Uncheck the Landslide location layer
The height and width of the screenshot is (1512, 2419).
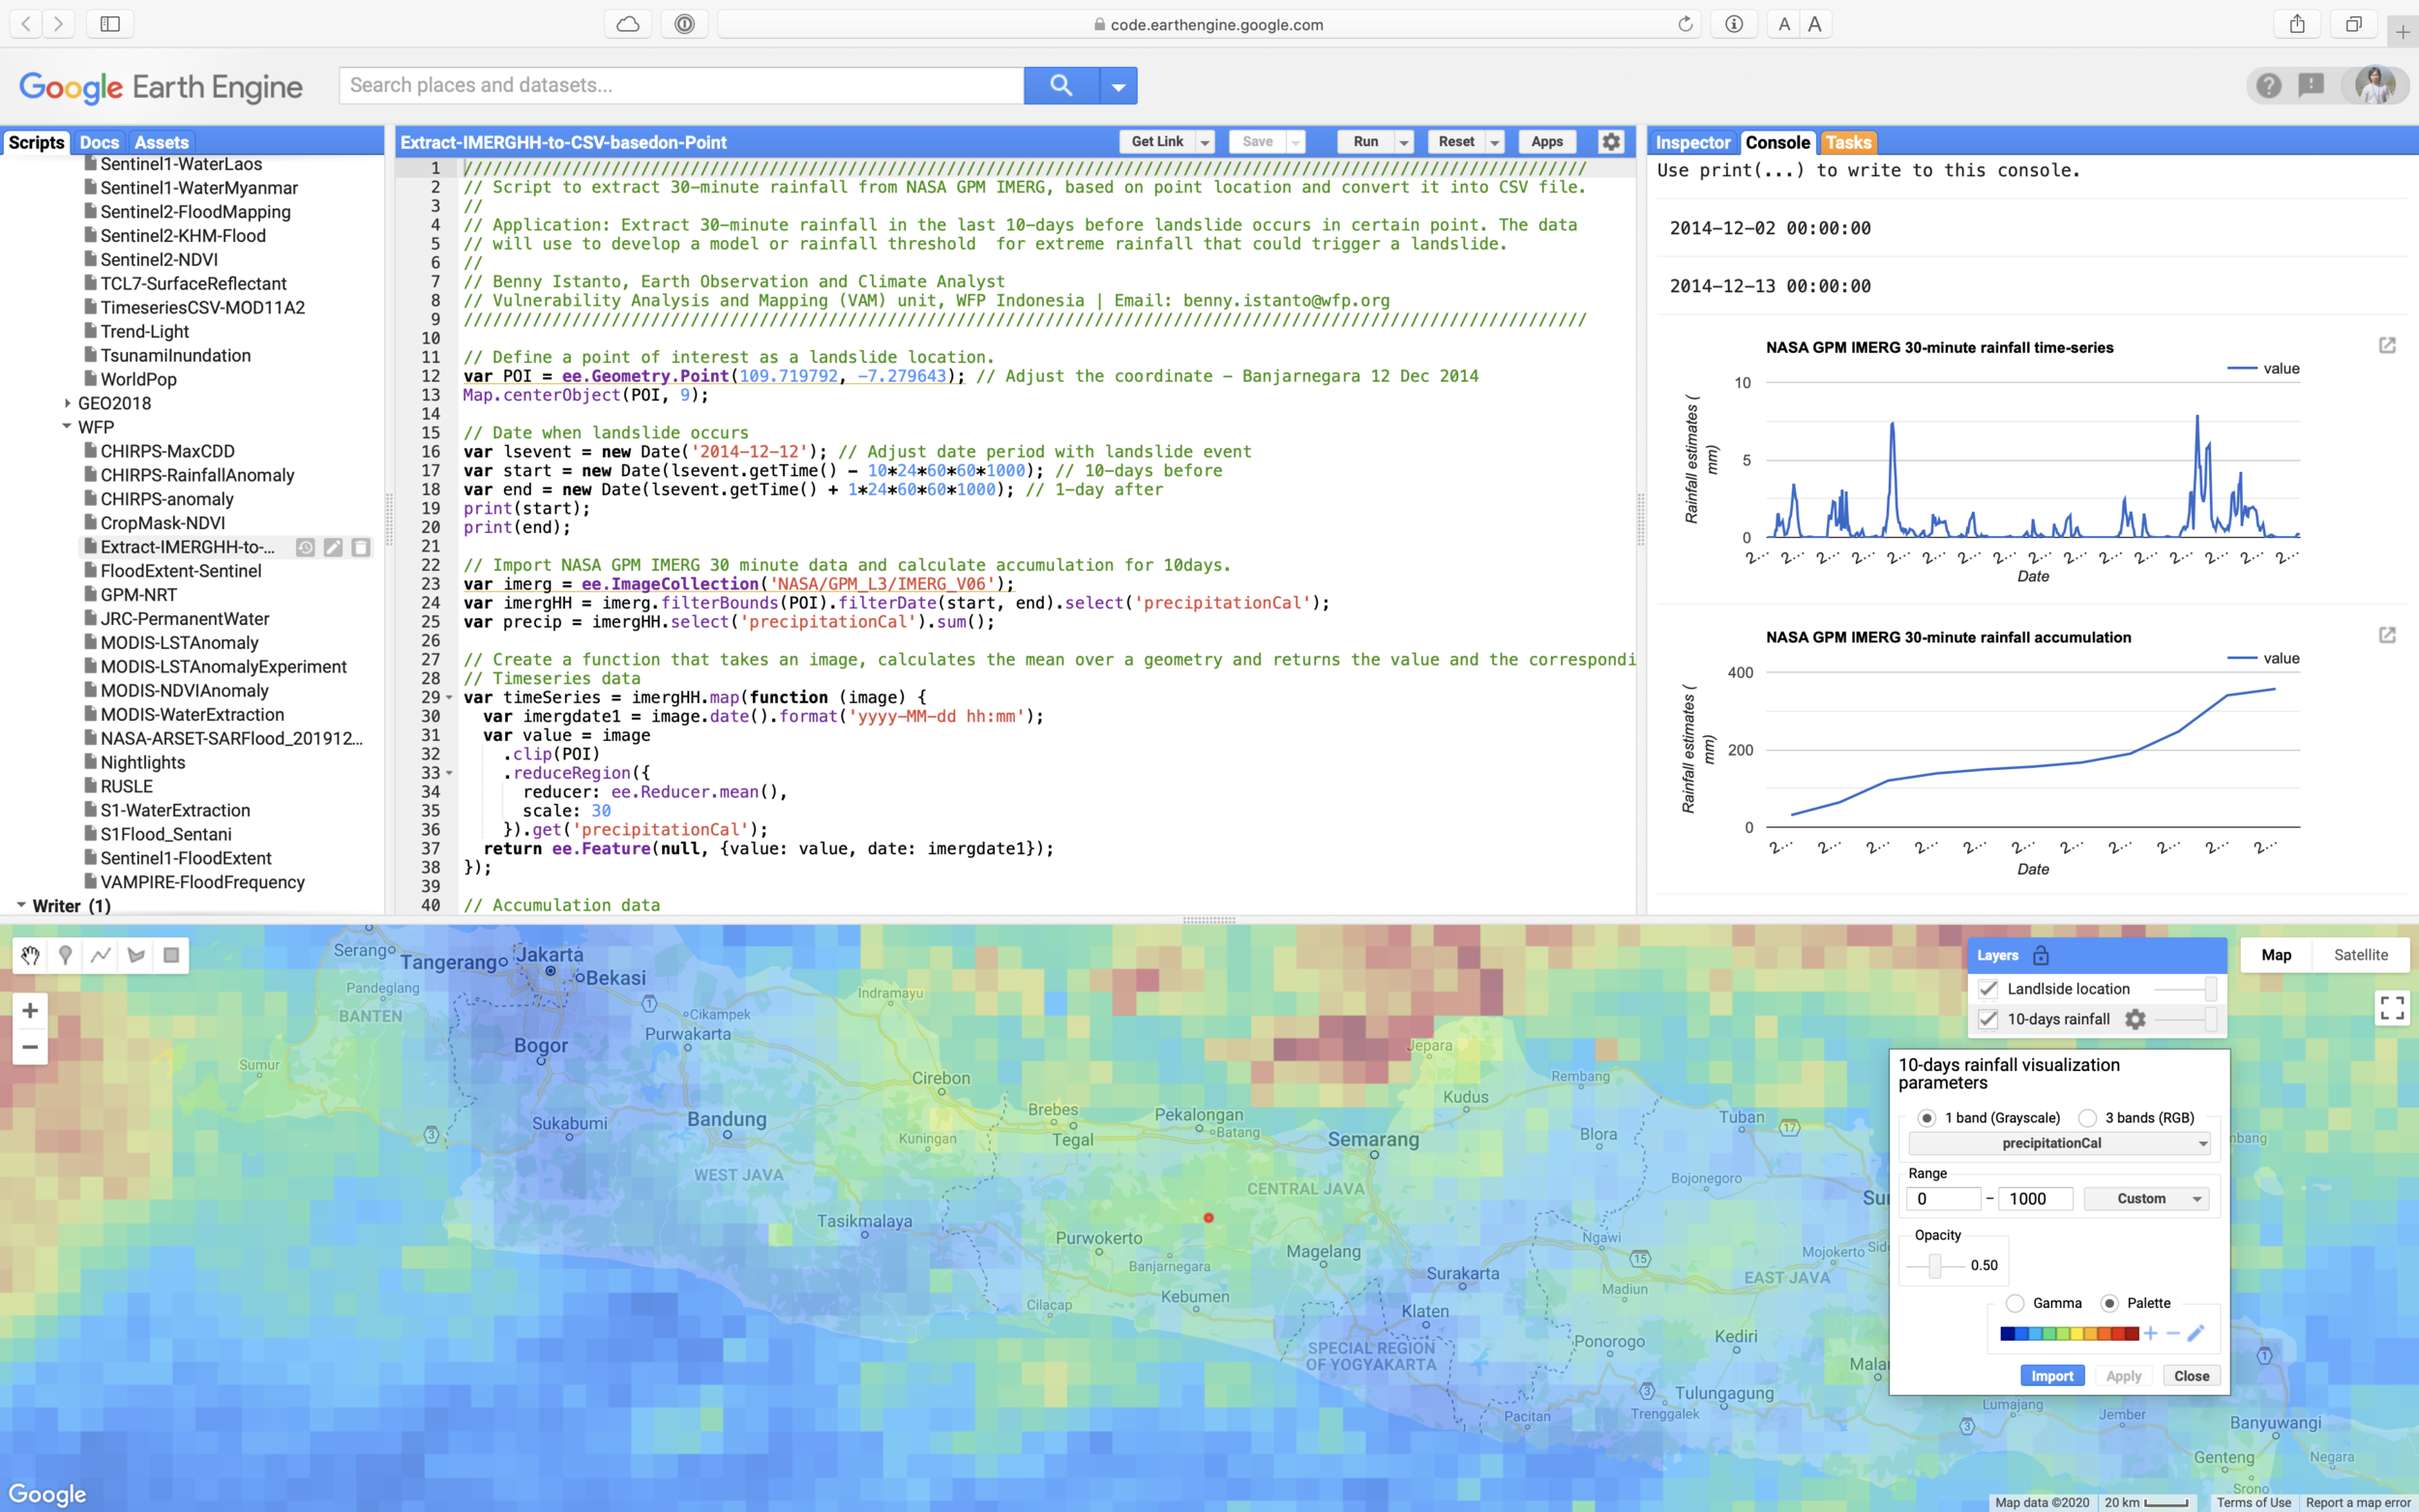(1988, 989)
